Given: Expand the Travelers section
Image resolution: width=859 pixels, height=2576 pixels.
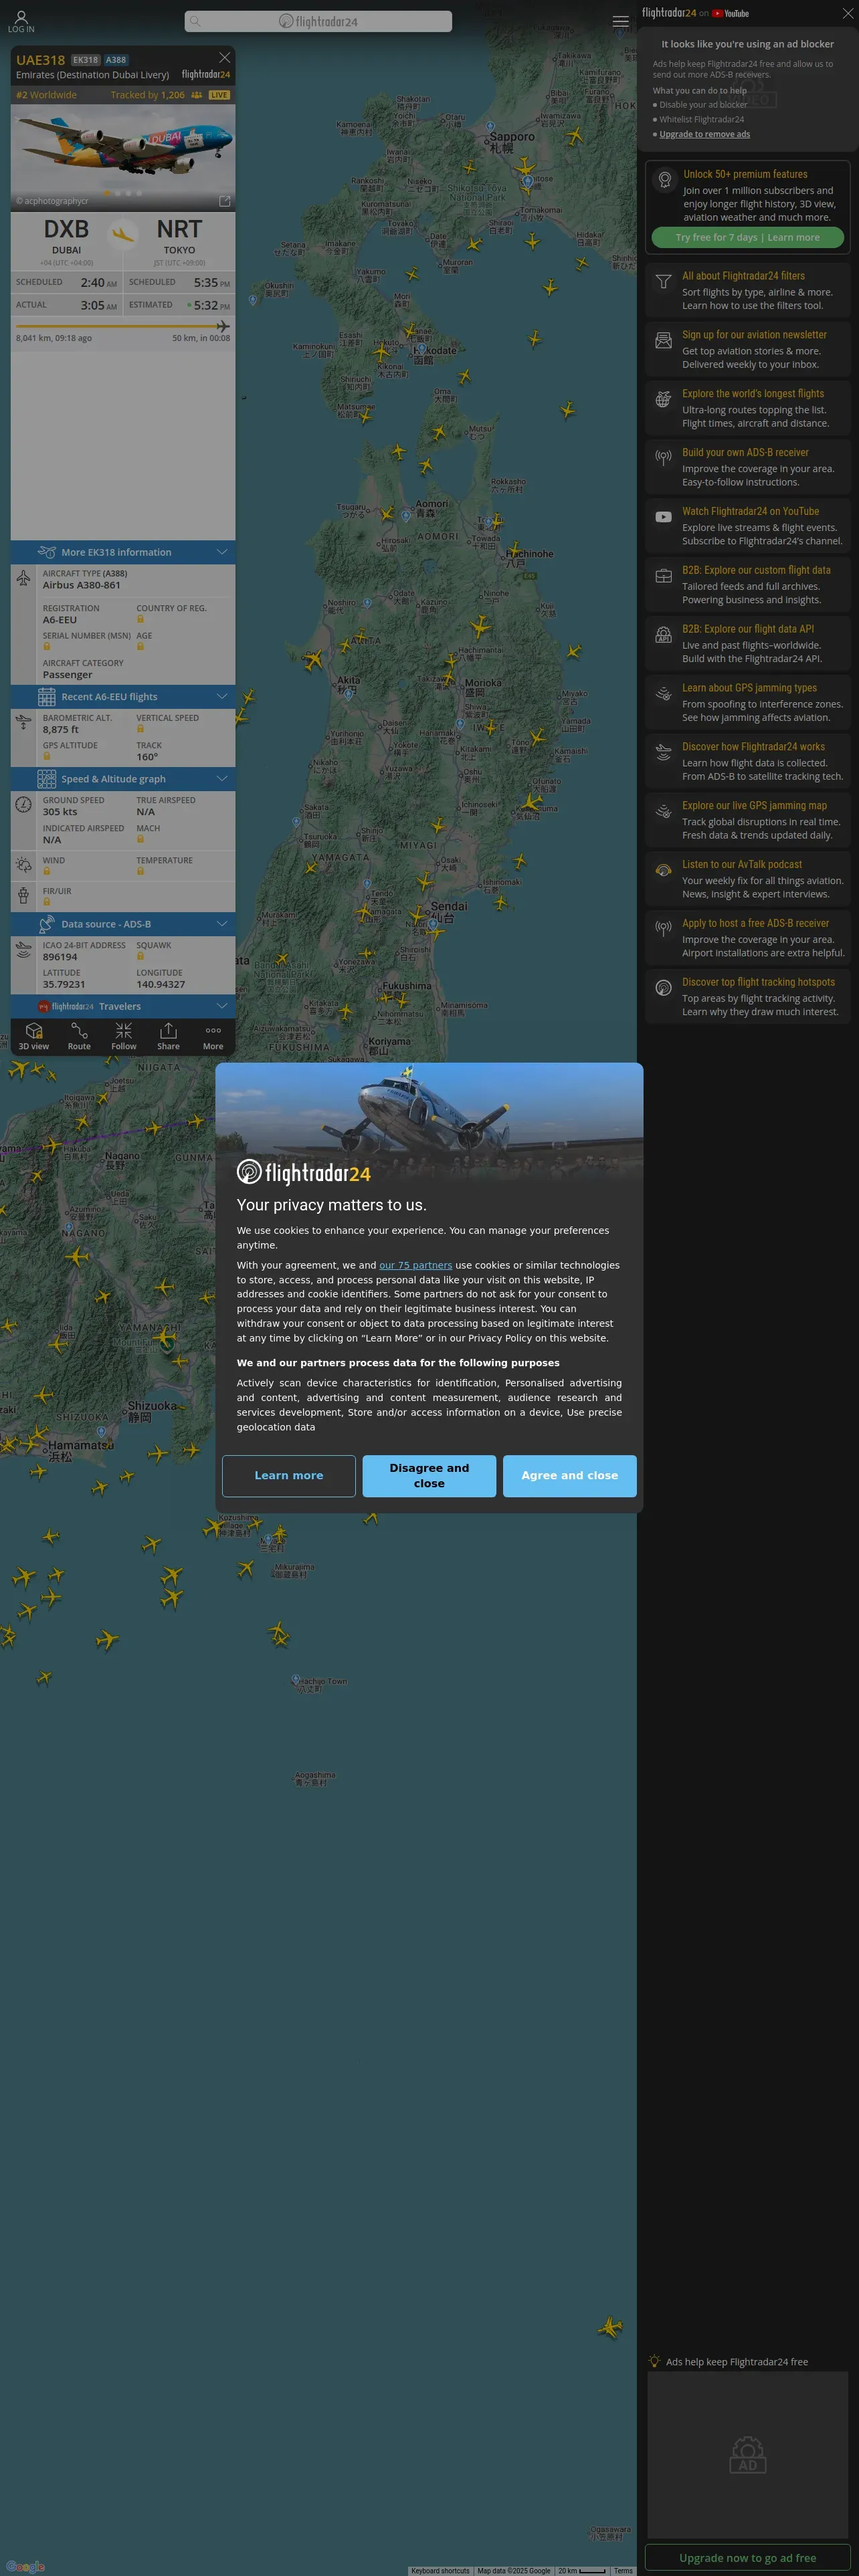Looking at the screenshot, I should (123, 1006).
